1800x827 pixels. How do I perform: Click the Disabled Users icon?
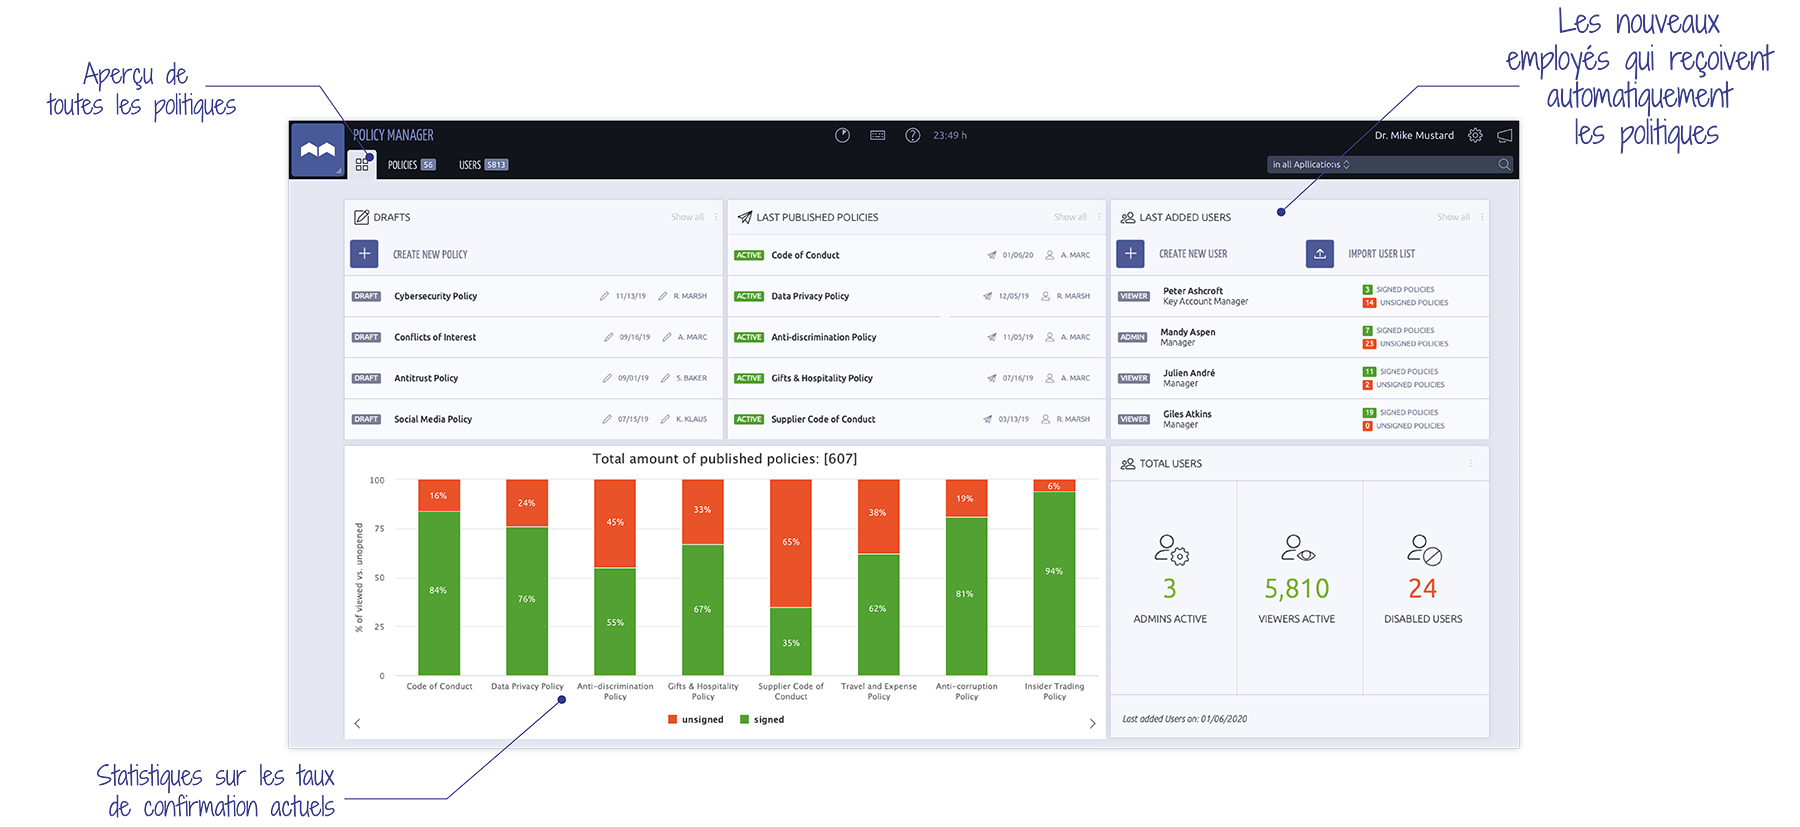(1424, 549)
